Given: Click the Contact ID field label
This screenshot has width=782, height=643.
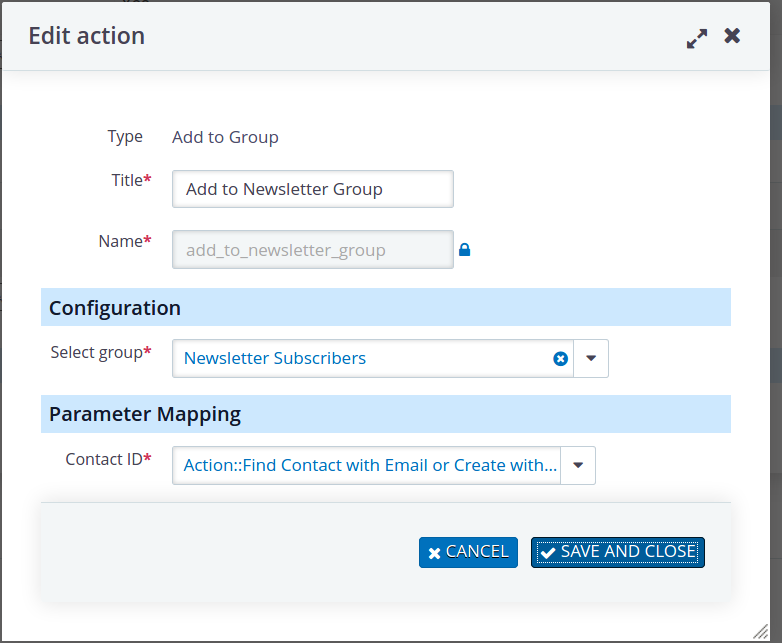Looking at the screenshot, I should coord(106,459).
